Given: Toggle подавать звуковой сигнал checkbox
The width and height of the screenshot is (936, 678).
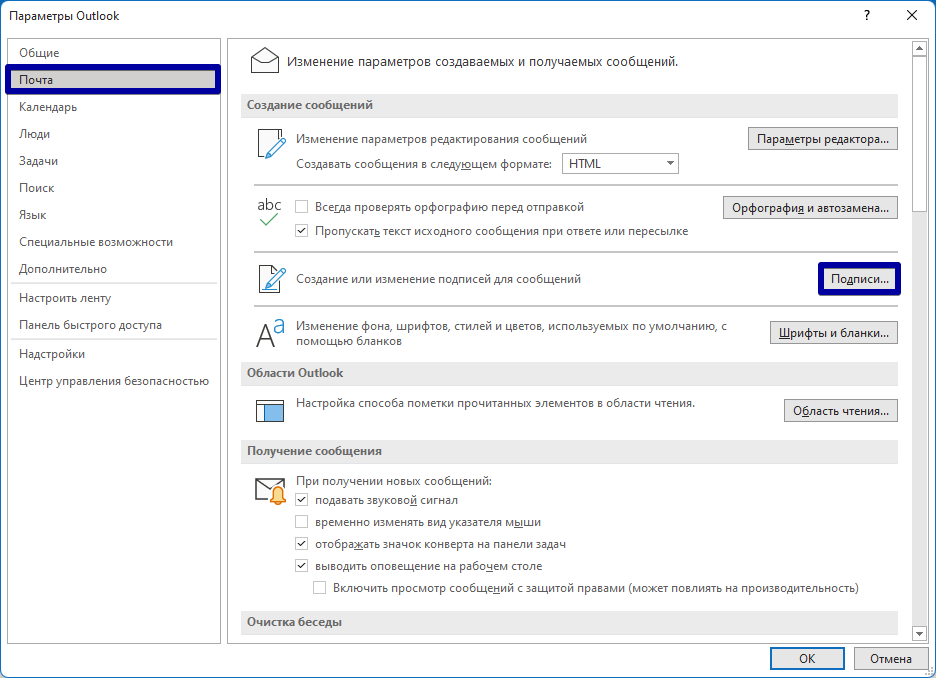Looking at the screenshot, I should click(x=301, y=500).
